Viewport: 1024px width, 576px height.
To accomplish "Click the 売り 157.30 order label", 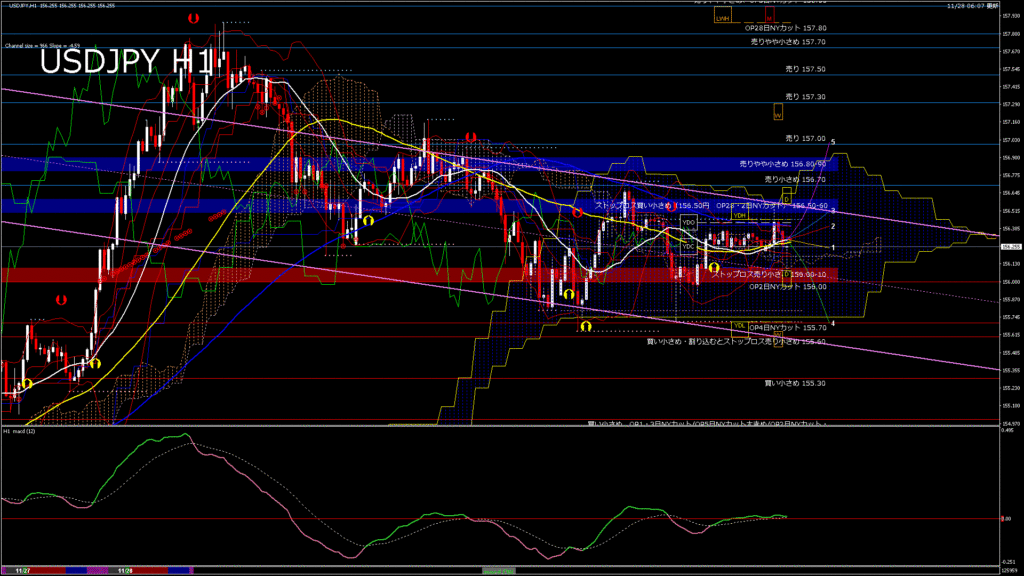I will click(805, 97).
